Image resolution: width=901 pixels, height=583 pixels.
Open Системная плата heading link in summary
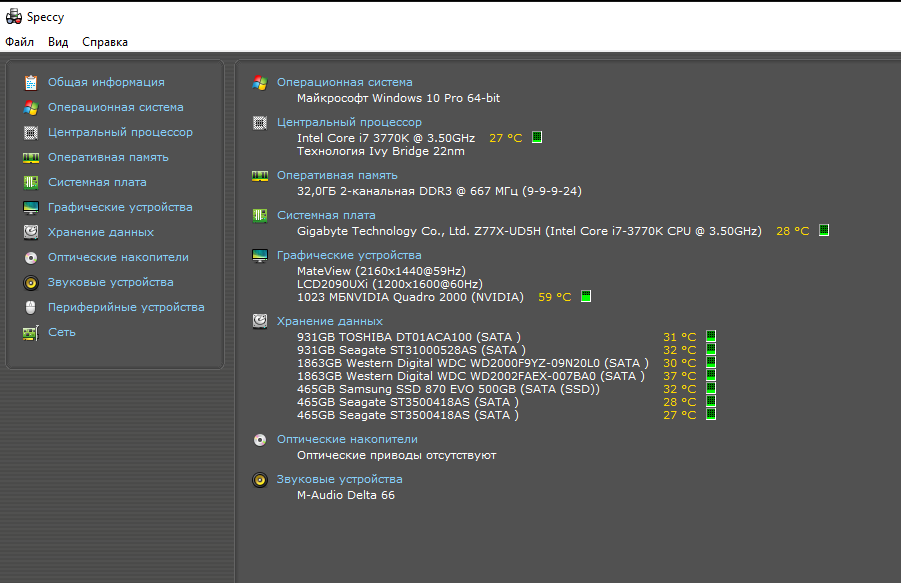pos(326,215)
